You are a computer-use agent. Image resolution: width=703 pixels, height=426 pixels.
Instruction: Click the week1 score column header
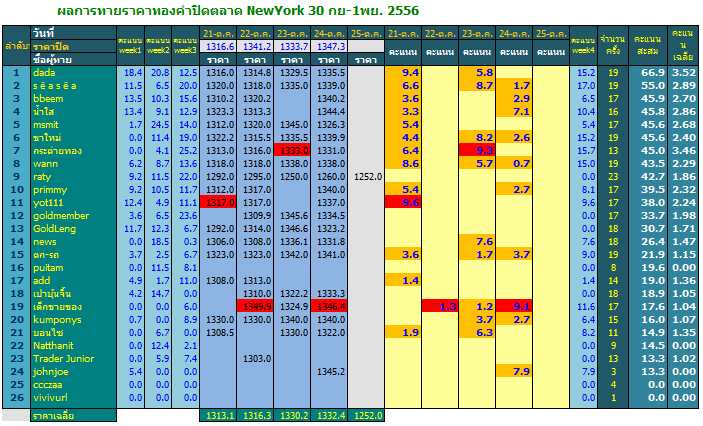[130, 46]
